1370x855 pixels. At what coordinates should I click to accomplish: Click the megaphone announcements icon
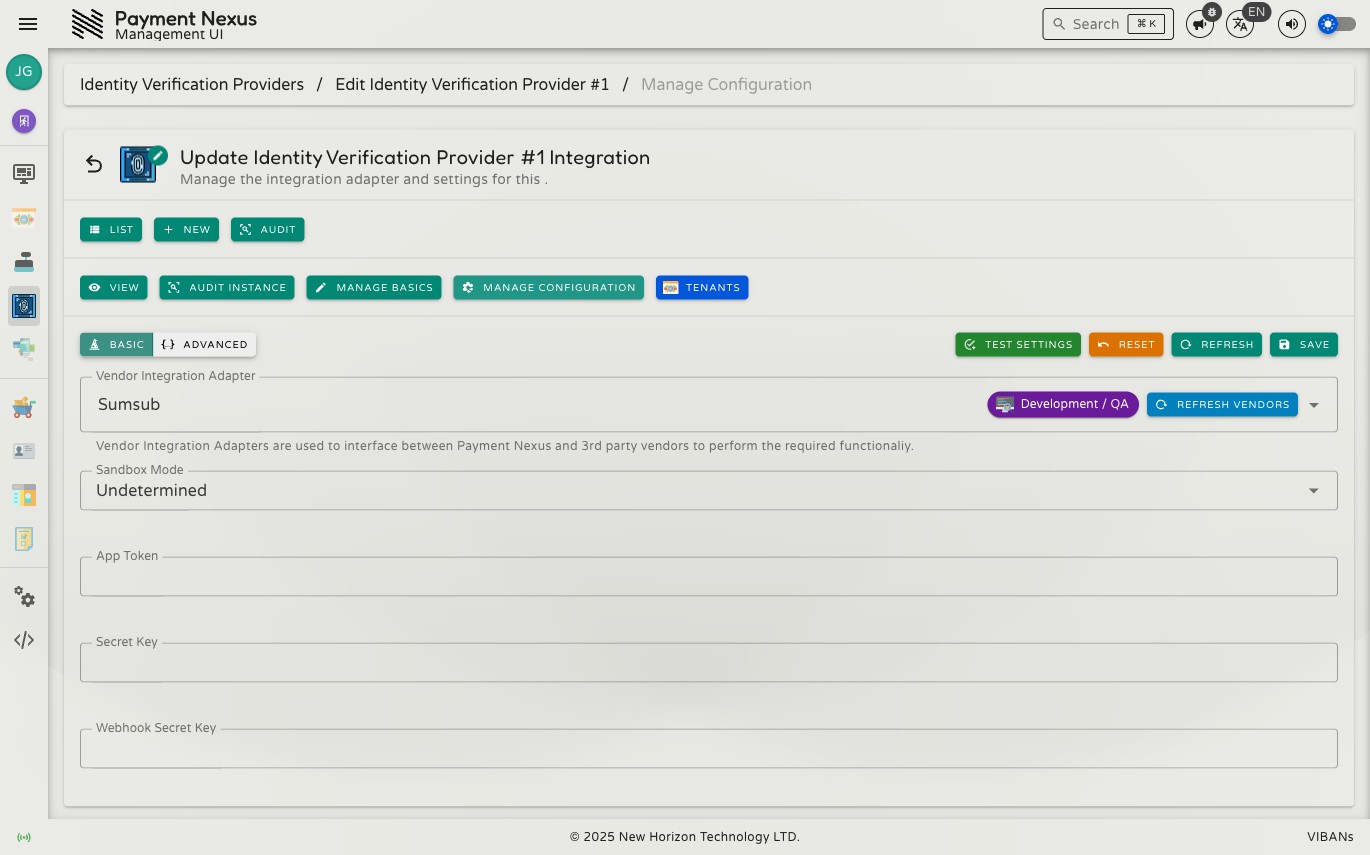(1200, 24)
